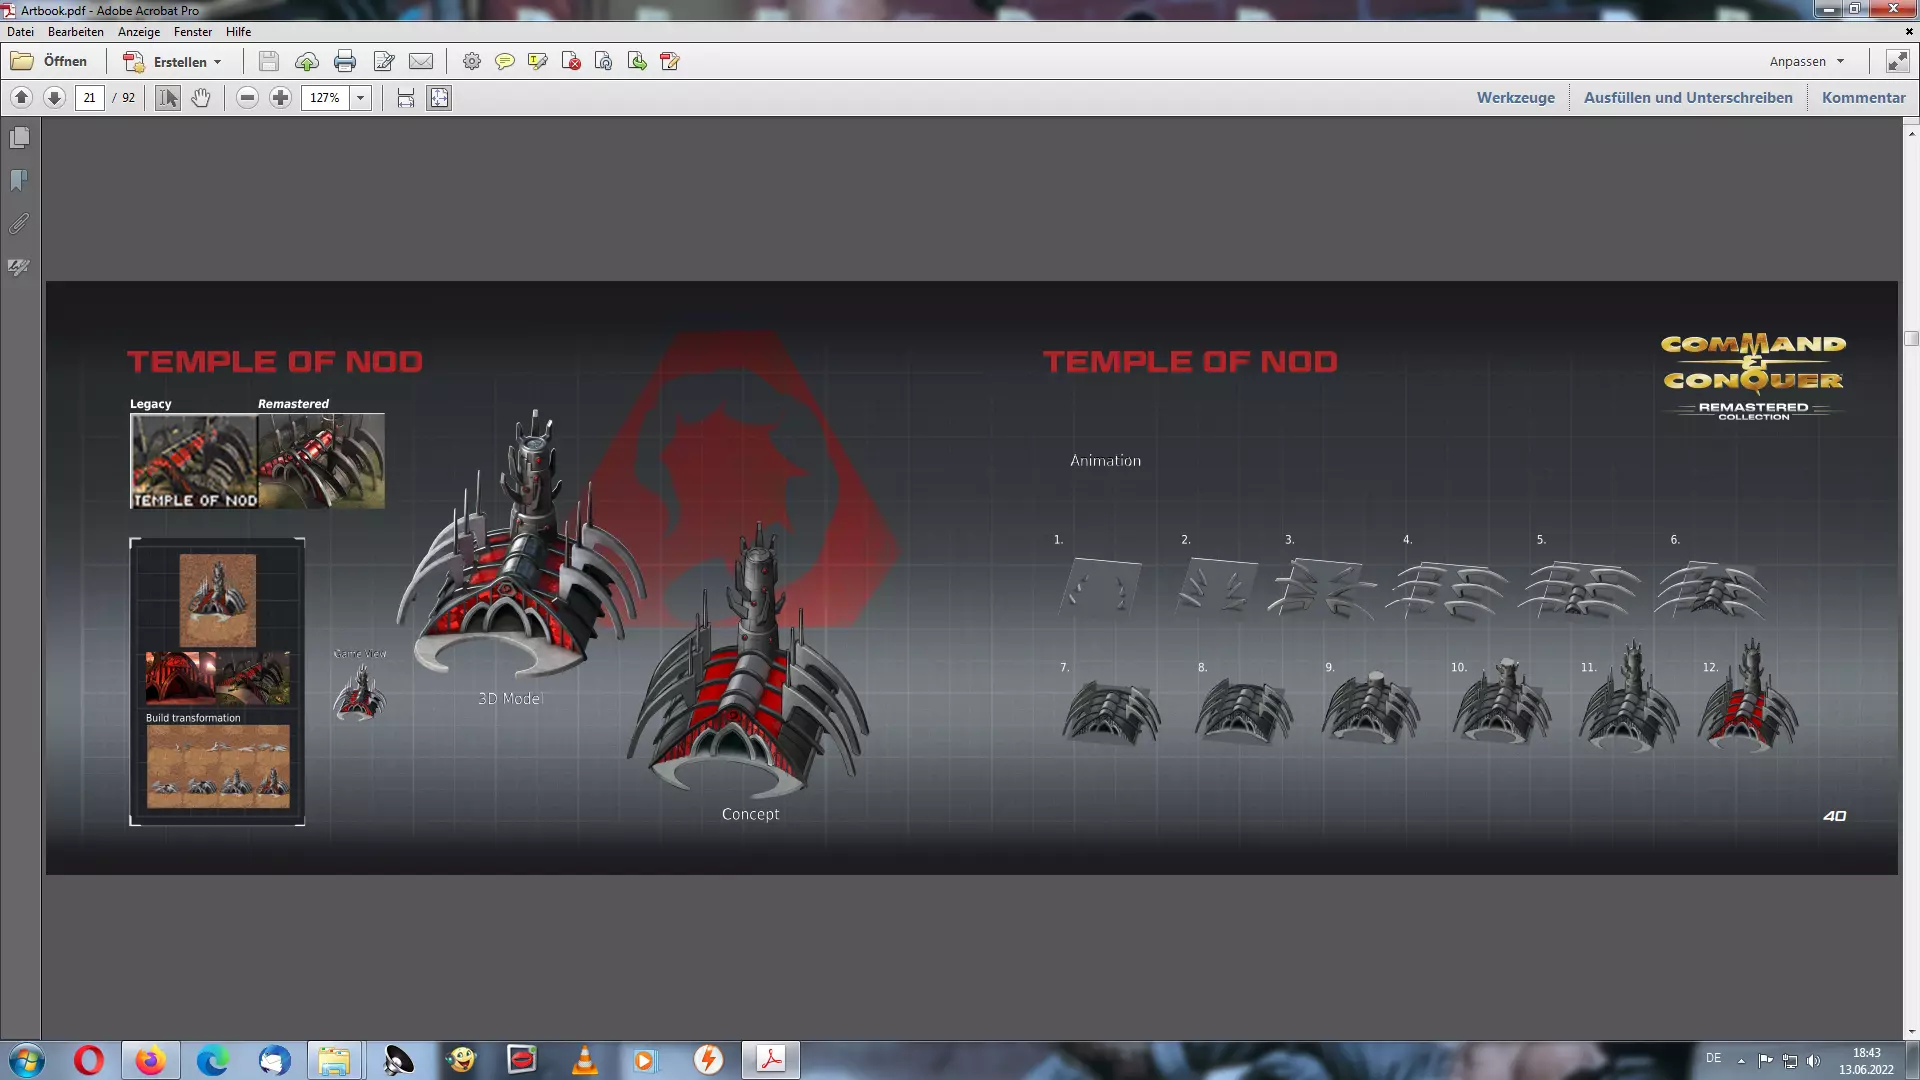Screen dimensions: 1920x1080
Task: Click the scrollbar down arrow
Action: [1911, 1032]
